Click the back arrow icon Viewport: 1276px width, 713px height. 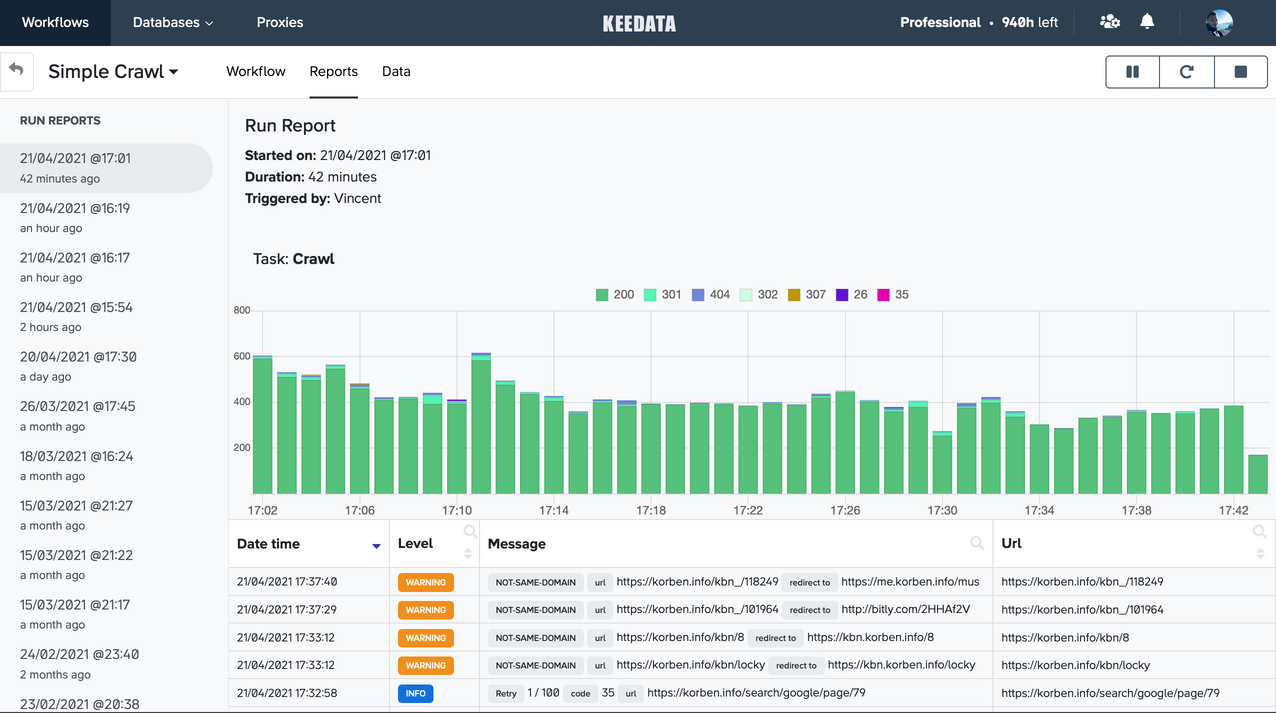coord(15,71)
